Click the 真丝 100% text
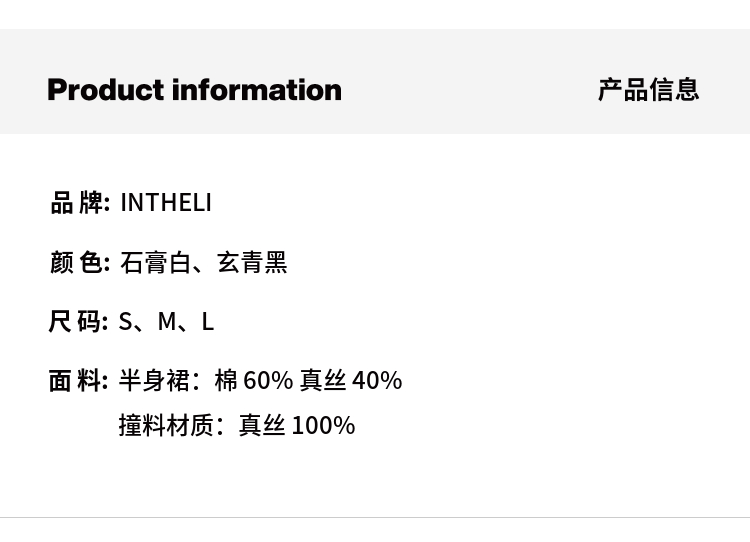 297,426
